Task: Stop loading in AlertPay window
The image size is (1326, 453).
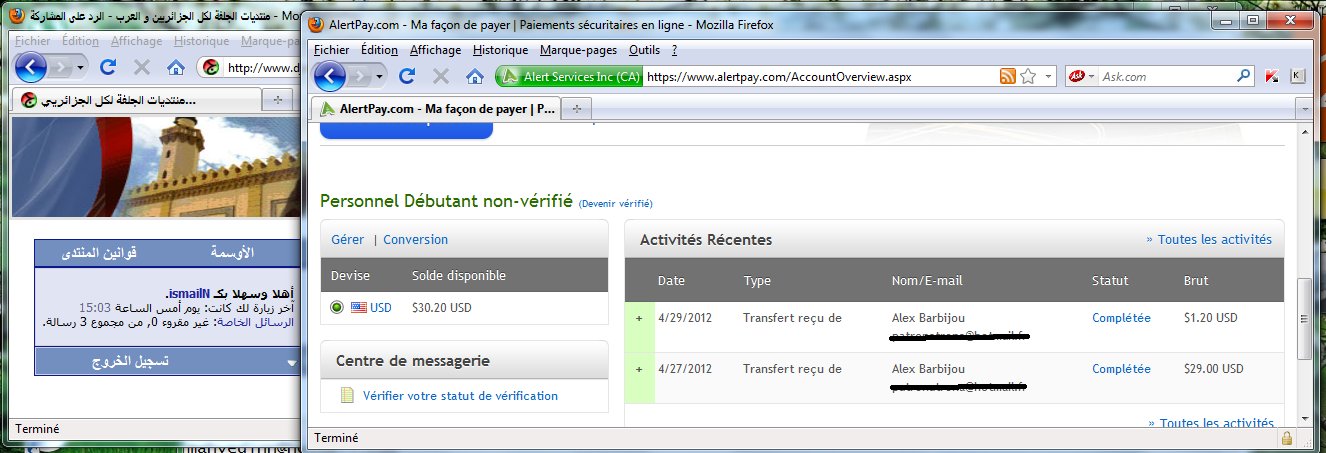Action: coord(440,76)
